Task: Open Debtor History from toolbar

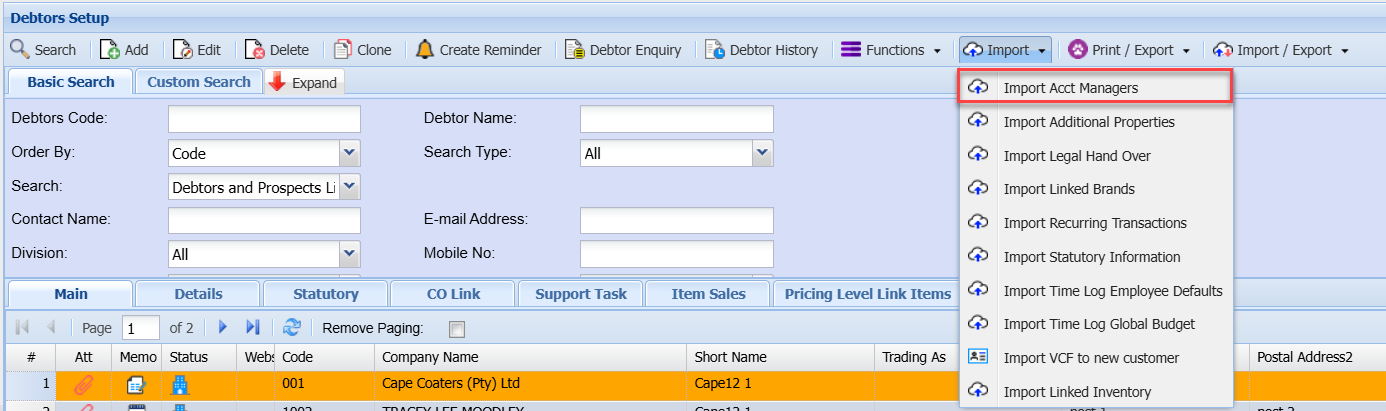Action: click(x=715, y=50)
